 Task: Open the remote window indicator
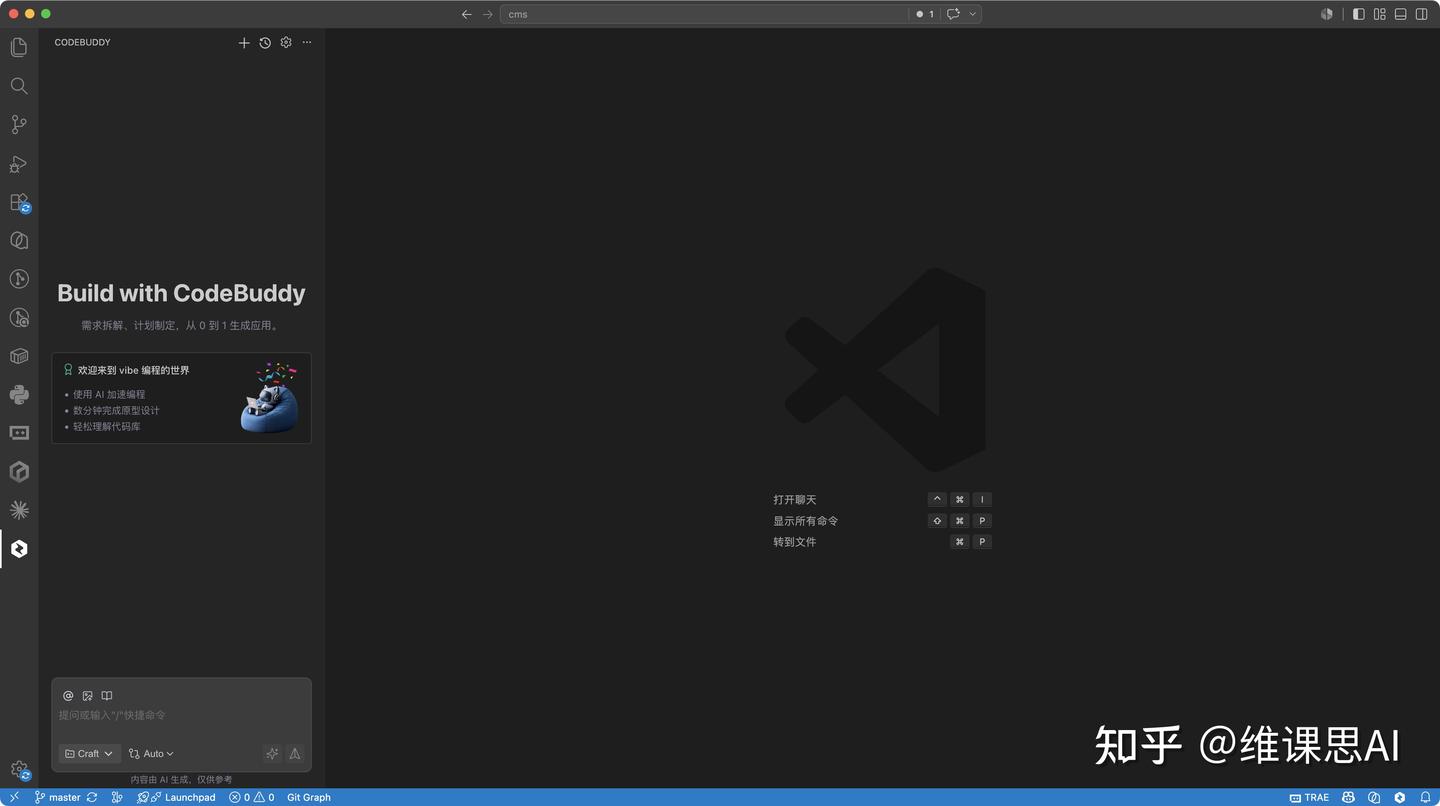pos(13,798)
